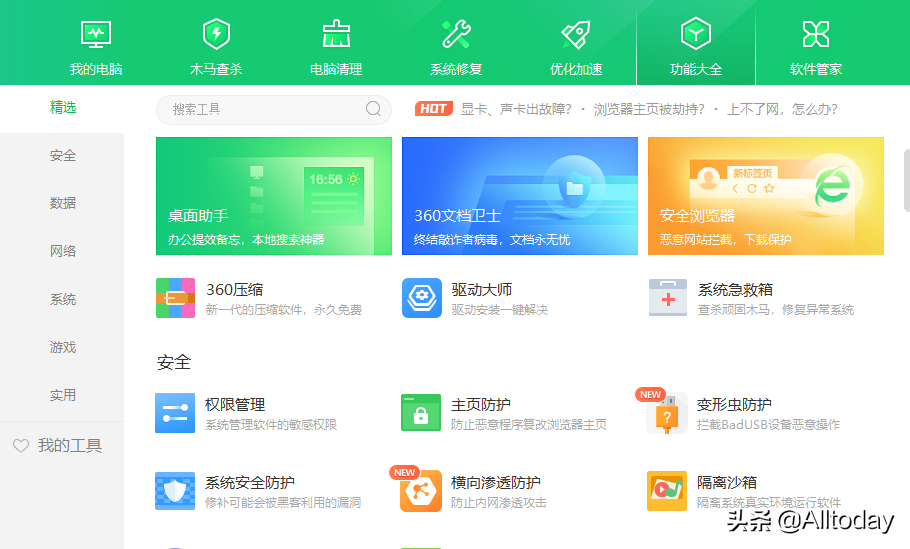This screenshot has height=549, width=910.
Task: Select the 实用 sidebar category
Action: [63, 395]
